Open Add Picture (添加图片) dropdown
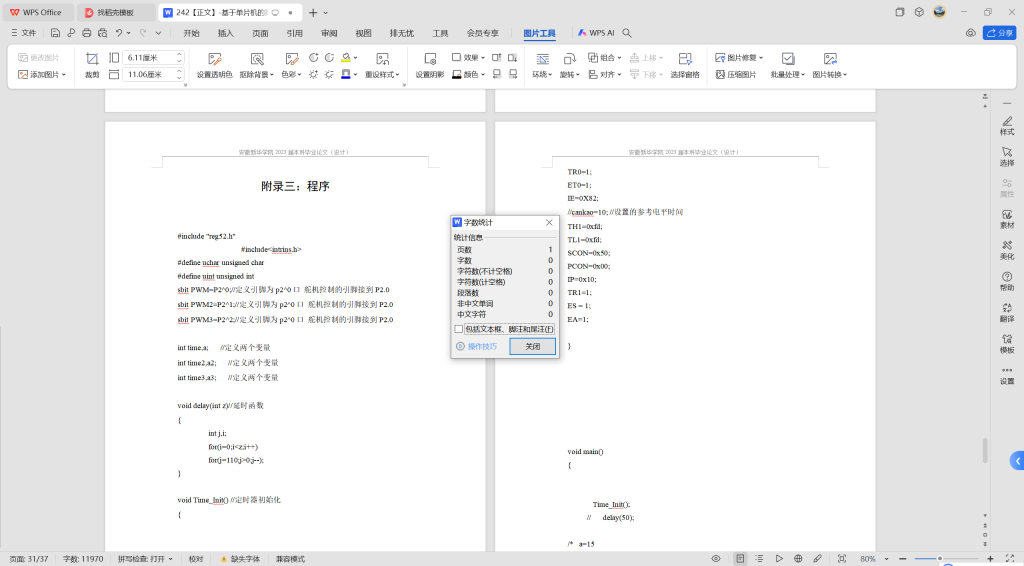The image size is (1024, 566). (x=42, y=74)
